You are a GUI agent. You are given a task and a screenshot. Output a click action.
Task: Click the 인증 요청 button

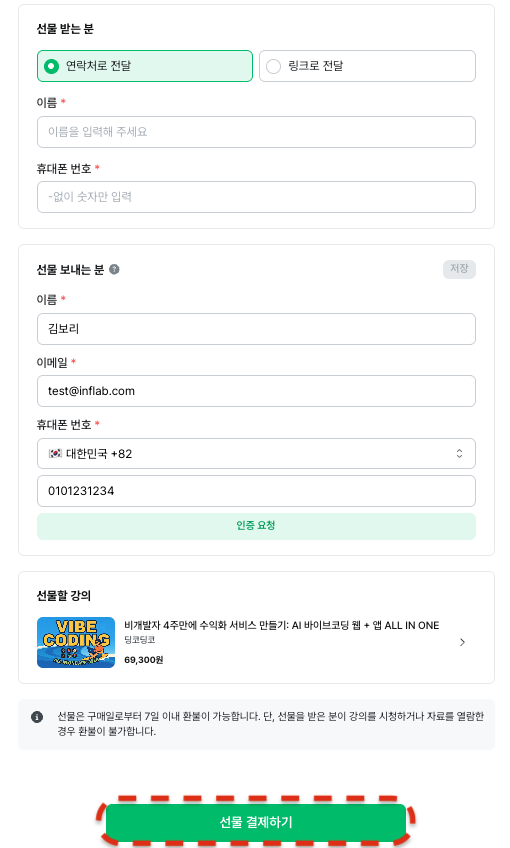pos(256,526)
